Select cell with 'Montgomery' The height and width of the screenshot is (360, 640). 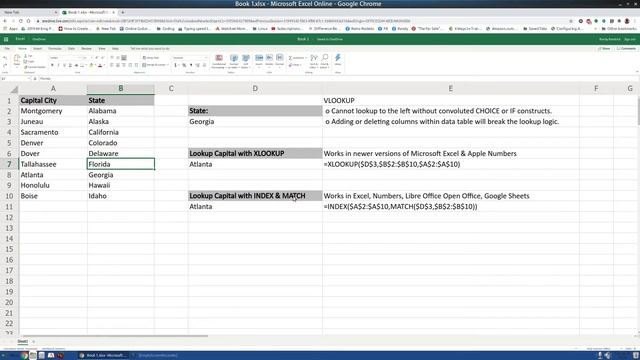(53, 111)
